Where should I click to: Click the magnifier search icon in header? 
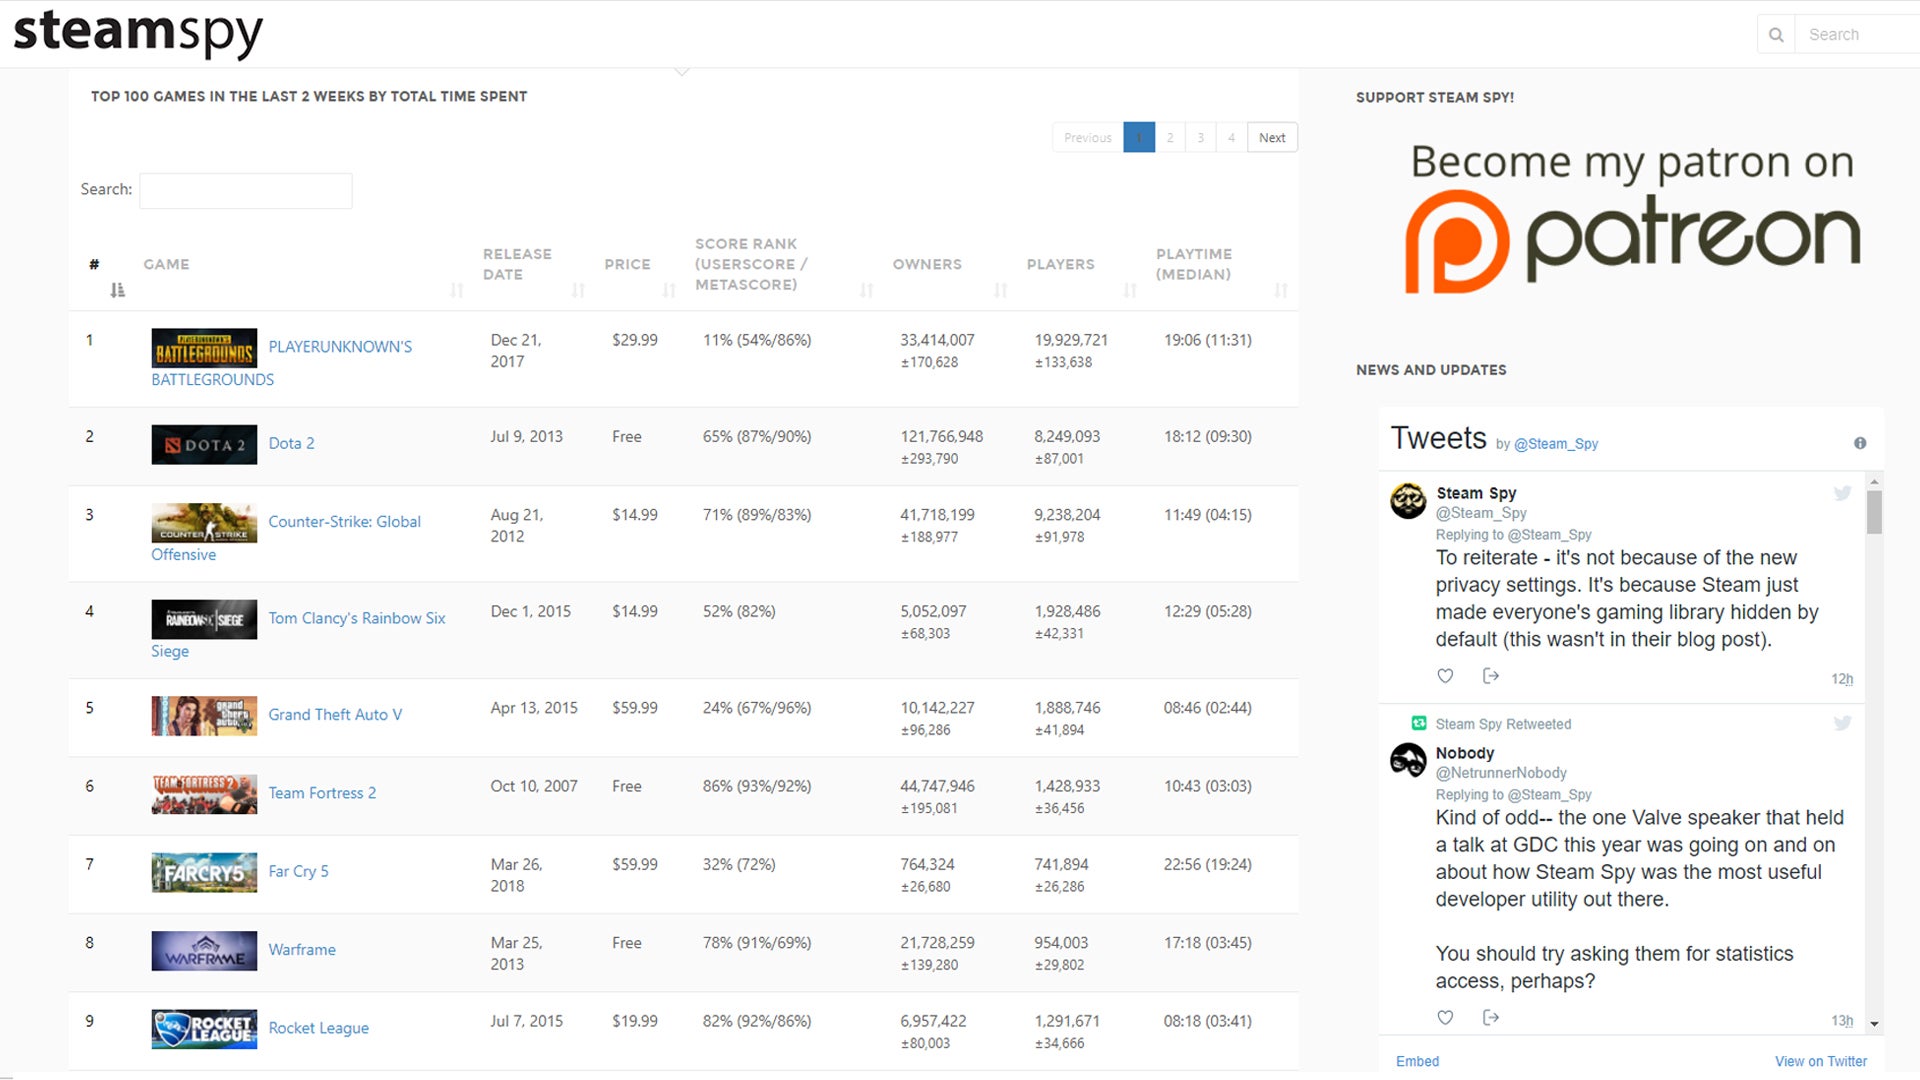pos(1776,34)
